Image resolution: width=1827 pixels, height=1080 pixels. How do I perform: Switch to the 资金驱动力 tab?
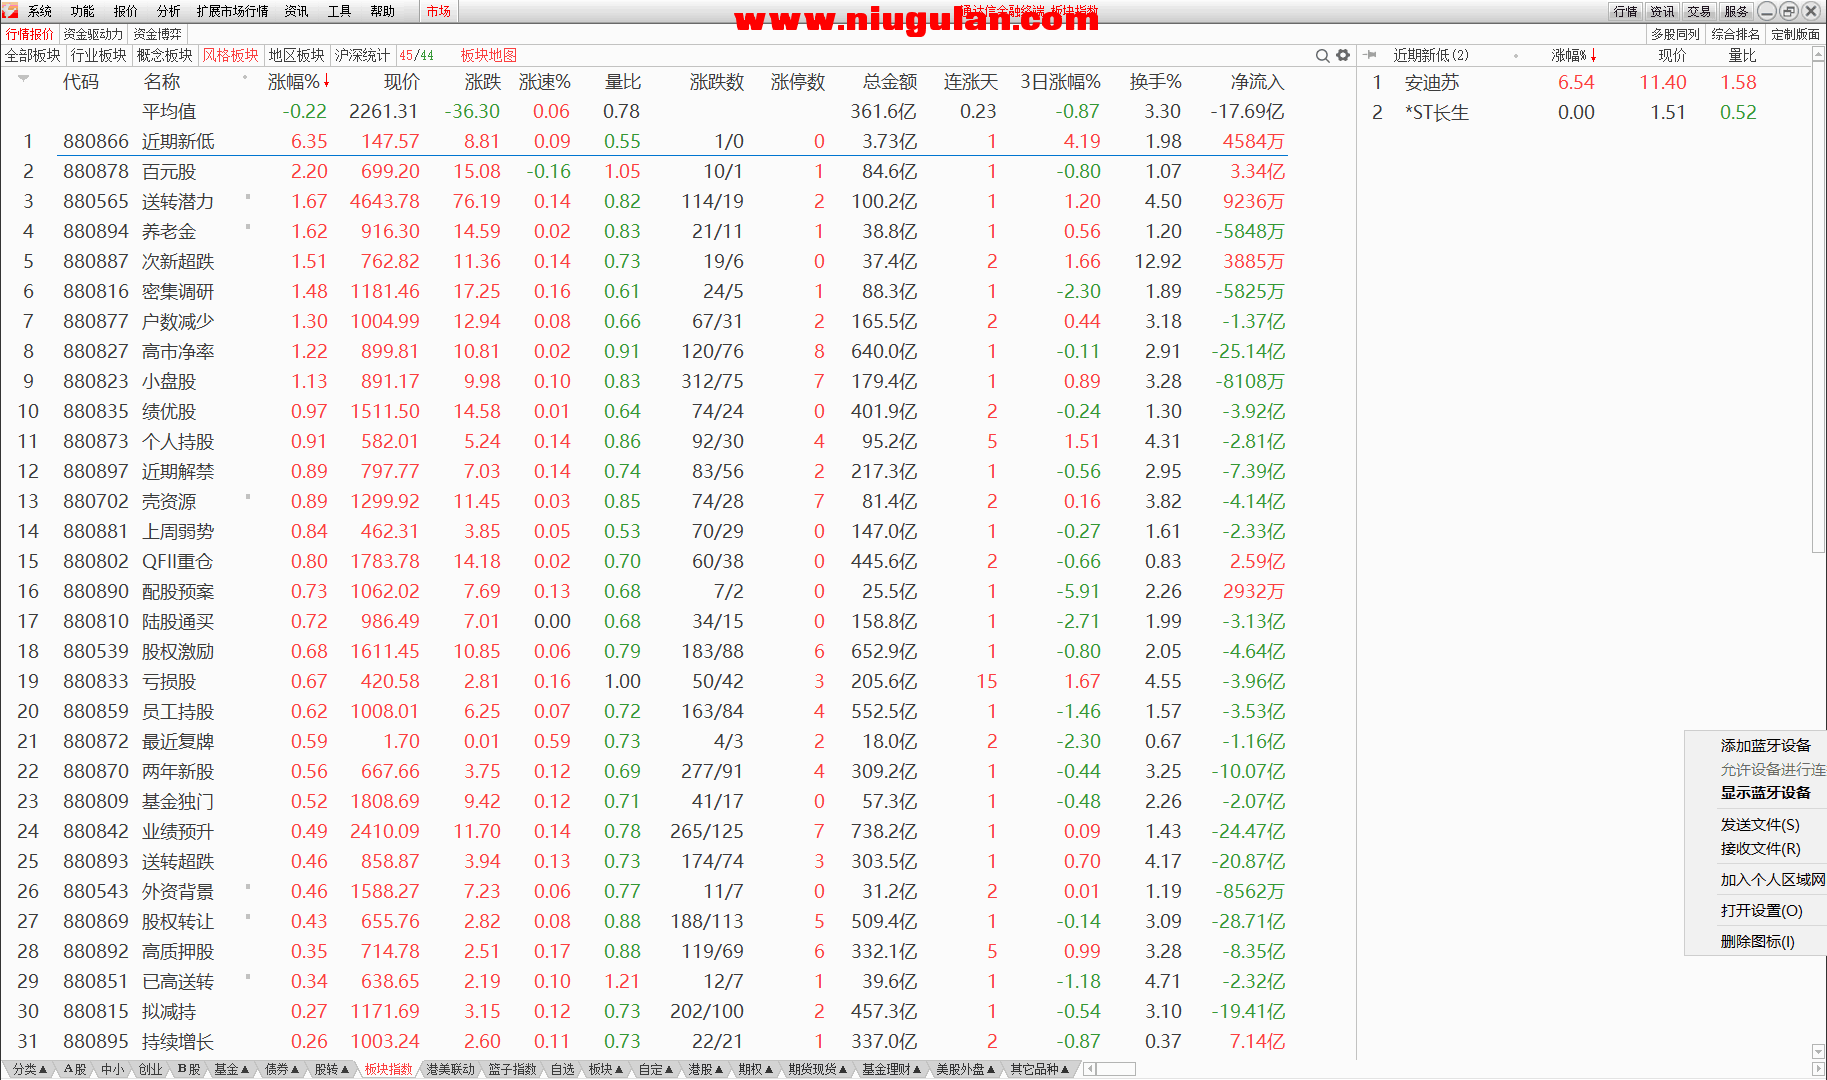(93, 34)
